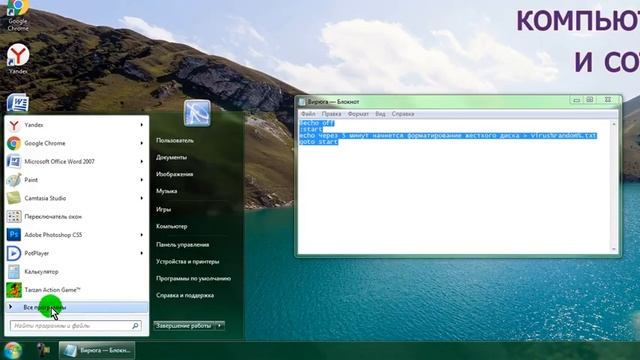The height and width of the screenshot is (360, 640).
Task: Open Изображения from Start menu
Action: [174, 174]
